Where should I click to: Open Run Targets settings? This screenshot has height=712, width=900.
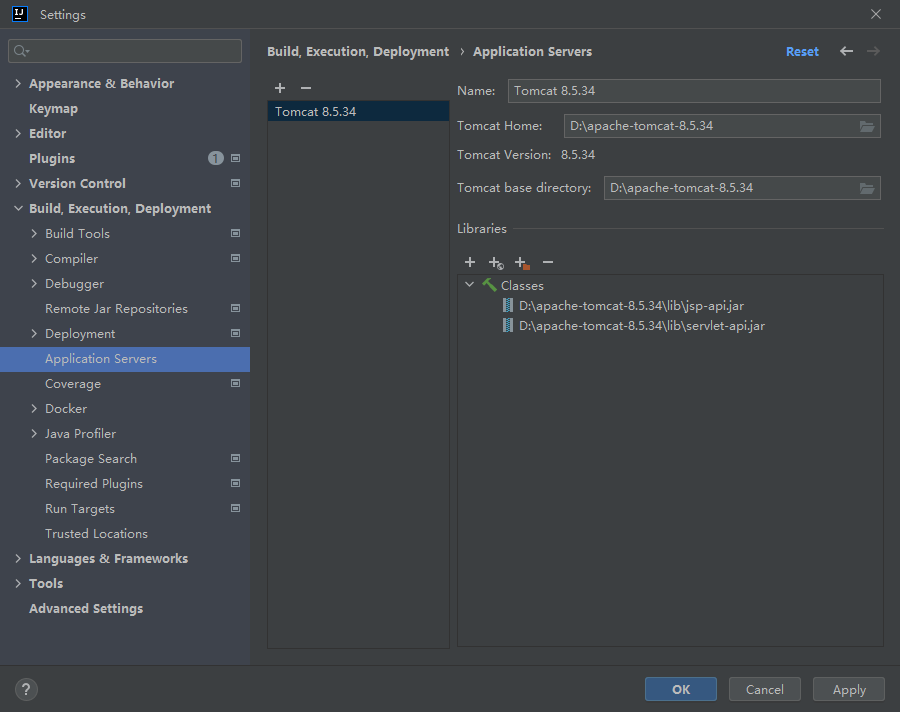[80, 509]
